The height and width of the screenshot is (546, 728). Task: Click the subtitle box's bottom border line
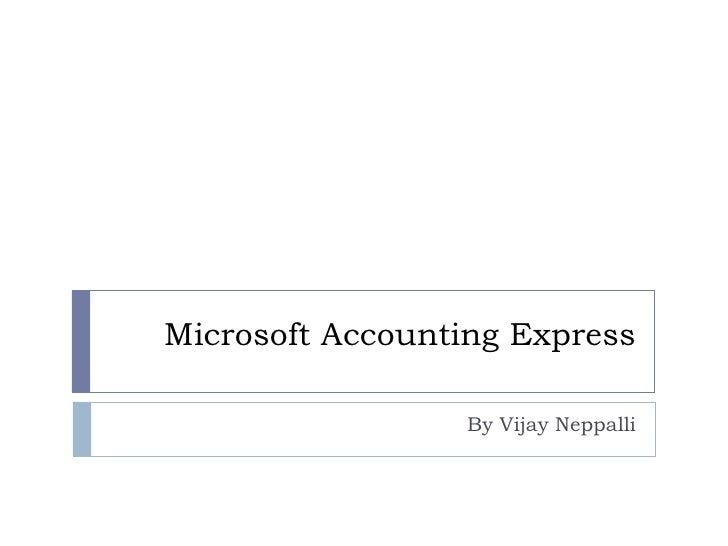point(373,456)
